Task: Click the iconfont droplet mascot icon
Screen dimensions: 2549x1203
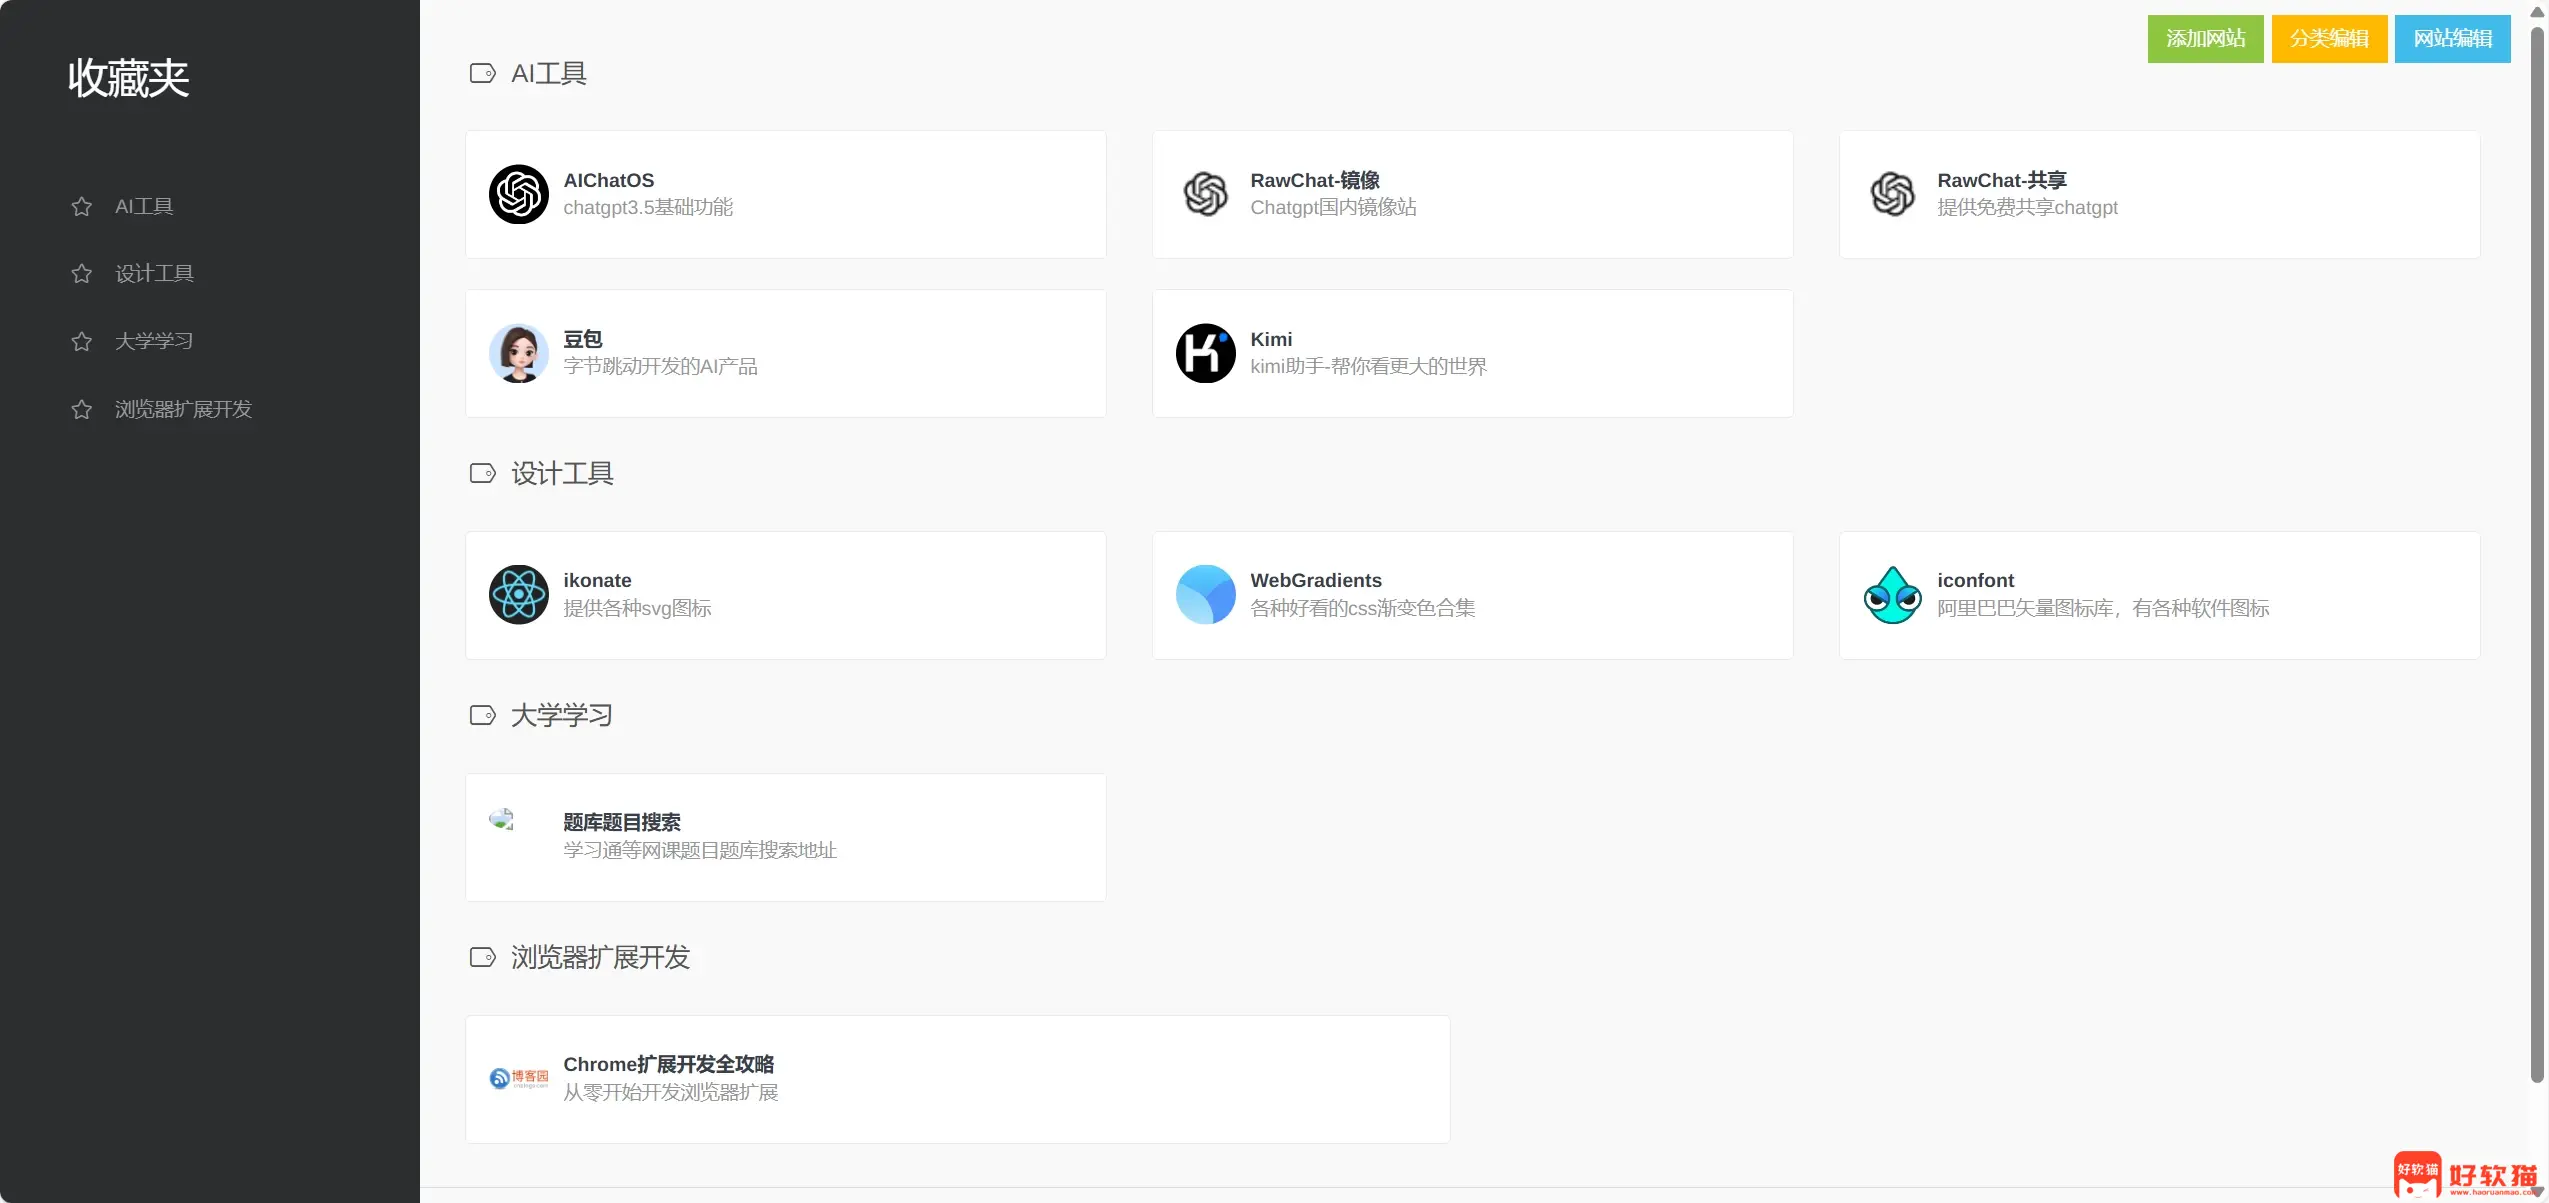Action: [x=1892, y=595]
